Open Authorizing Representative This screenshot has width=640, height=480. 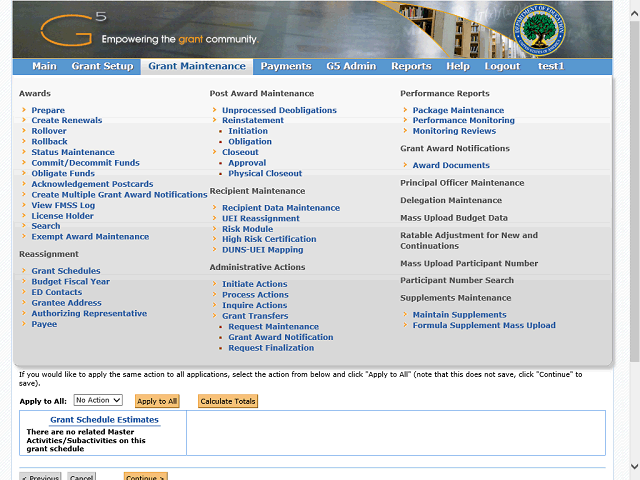click(89, 313)
